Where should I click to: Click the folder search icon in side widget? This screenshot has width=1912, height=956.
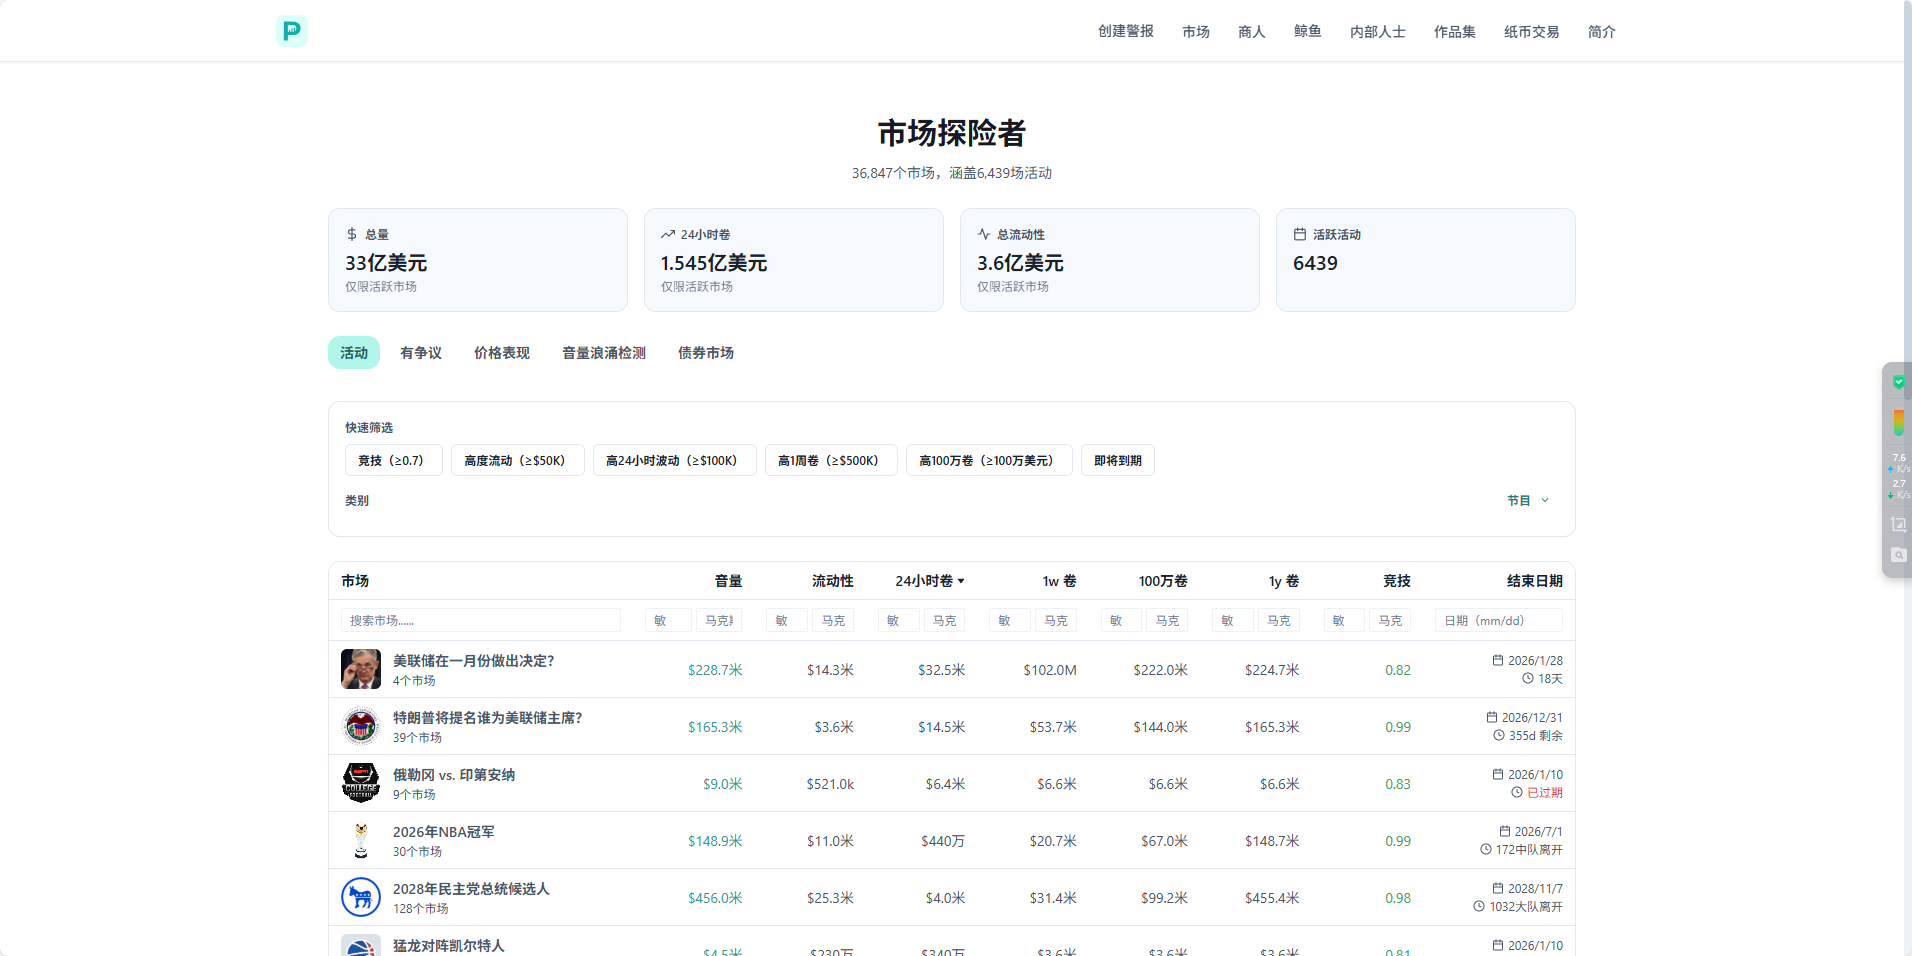pos(1898,555)
